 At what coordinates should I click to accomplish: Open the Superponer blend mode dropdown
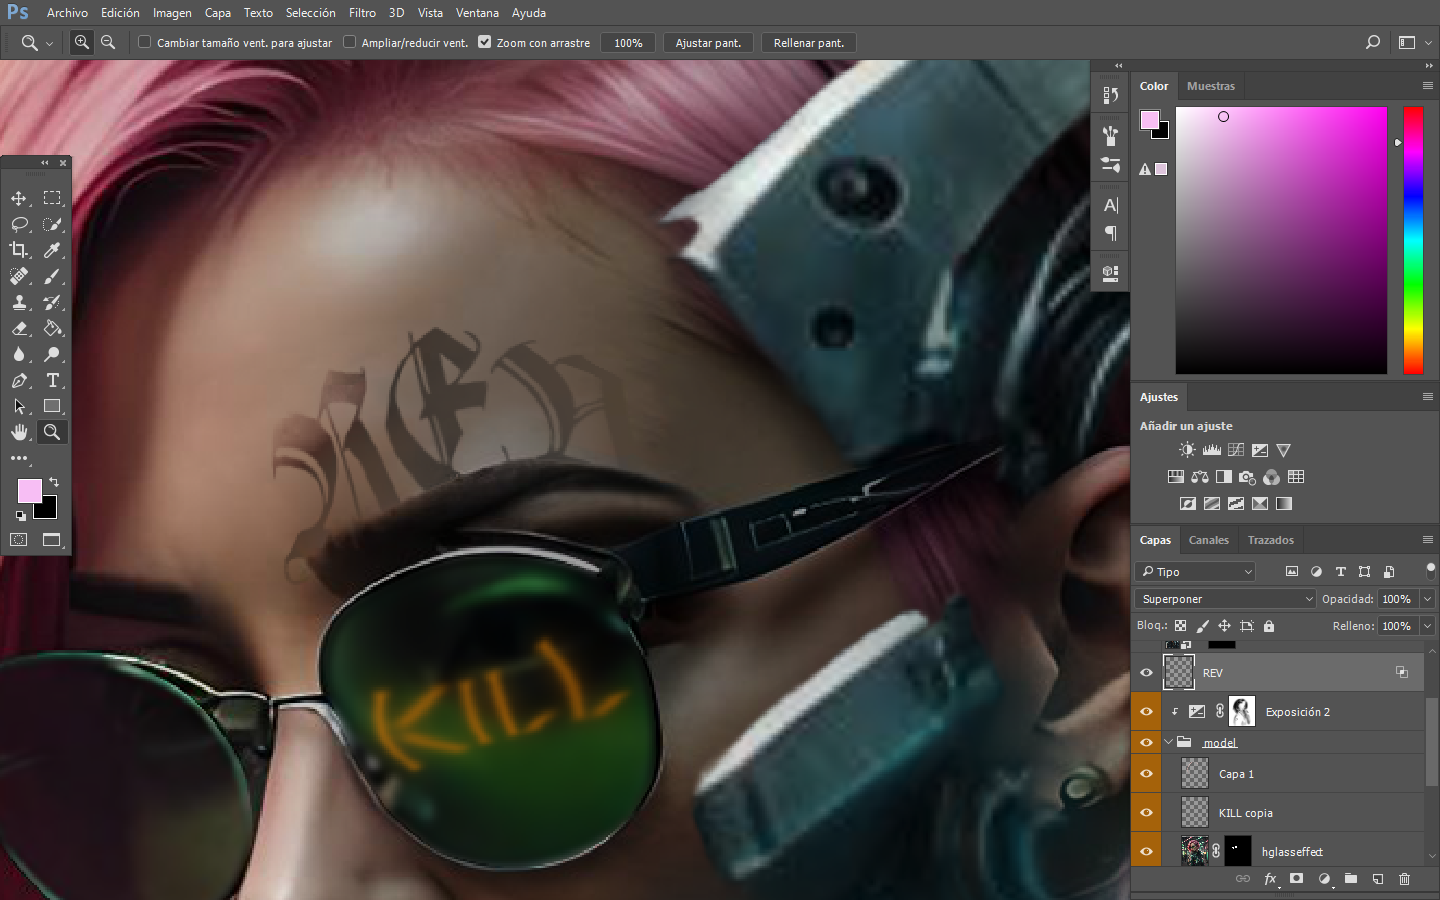1226,599
